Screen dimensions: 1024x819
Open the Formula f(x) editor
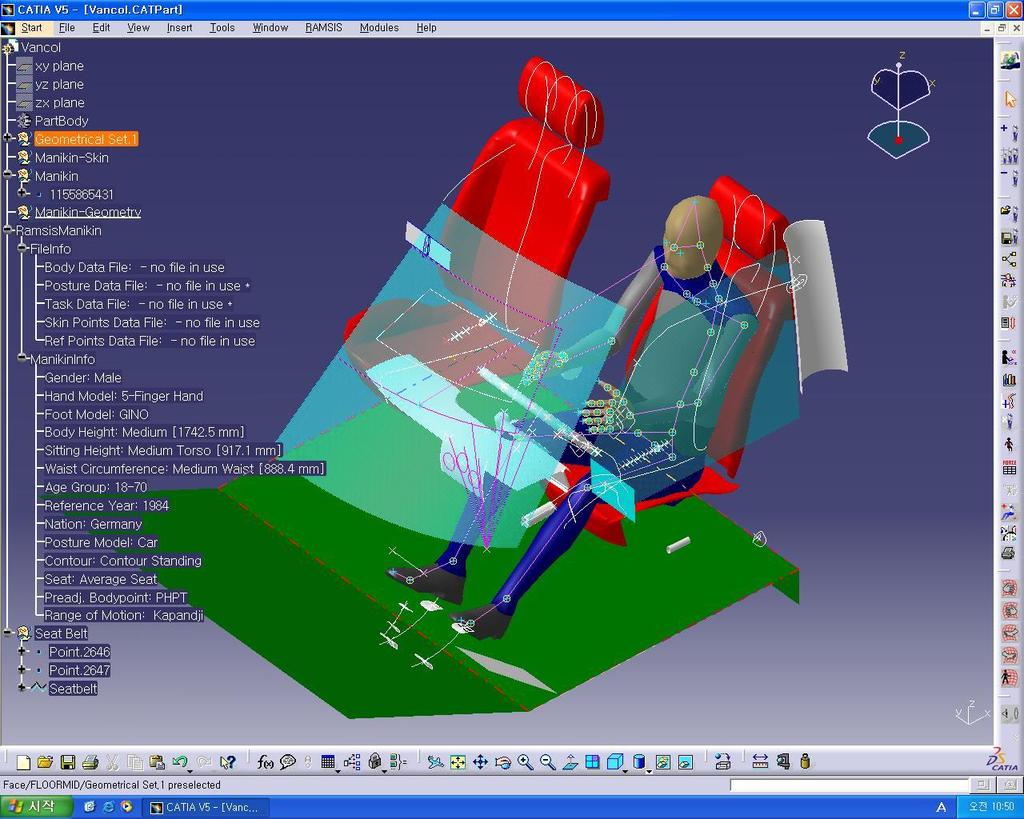point(265,762)
